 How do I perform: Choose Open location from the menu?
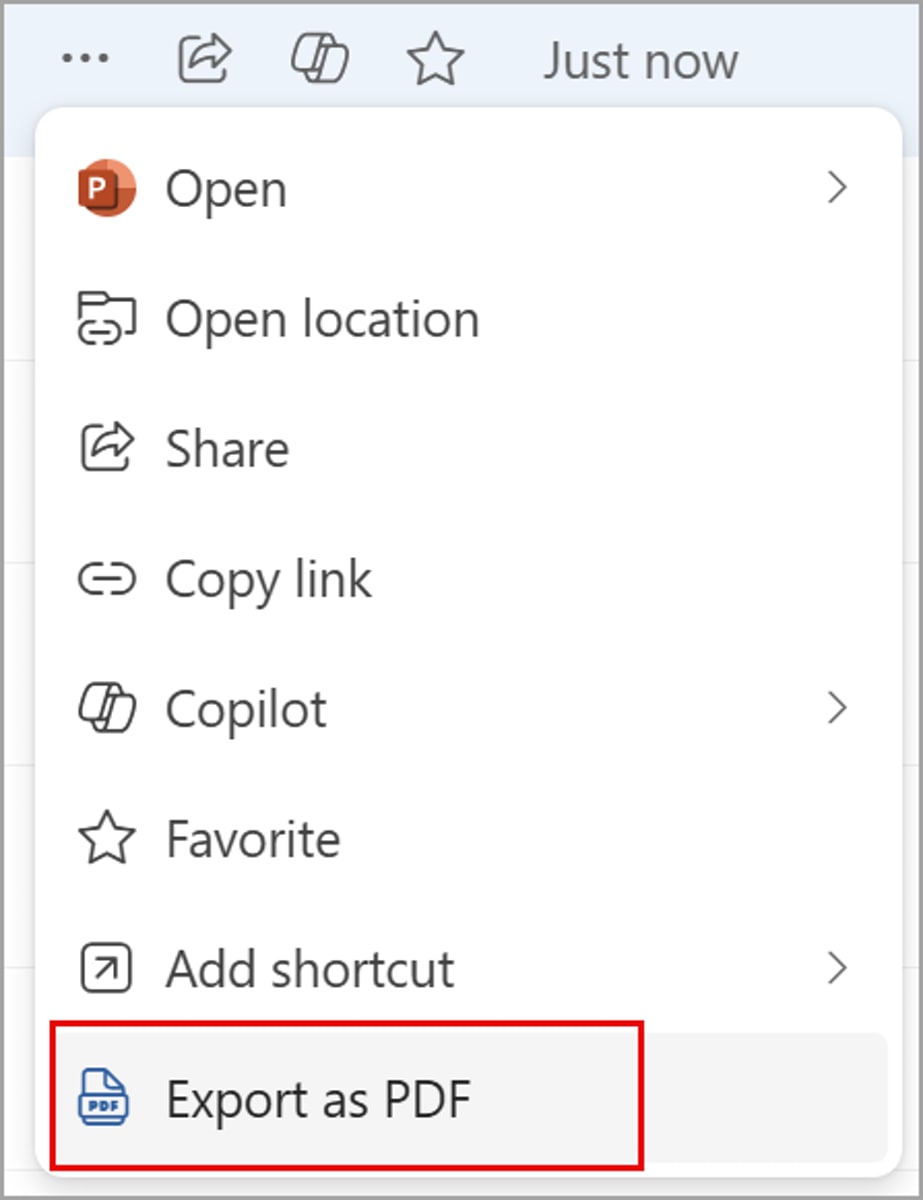pyautogui.click(x=322, y=319)
